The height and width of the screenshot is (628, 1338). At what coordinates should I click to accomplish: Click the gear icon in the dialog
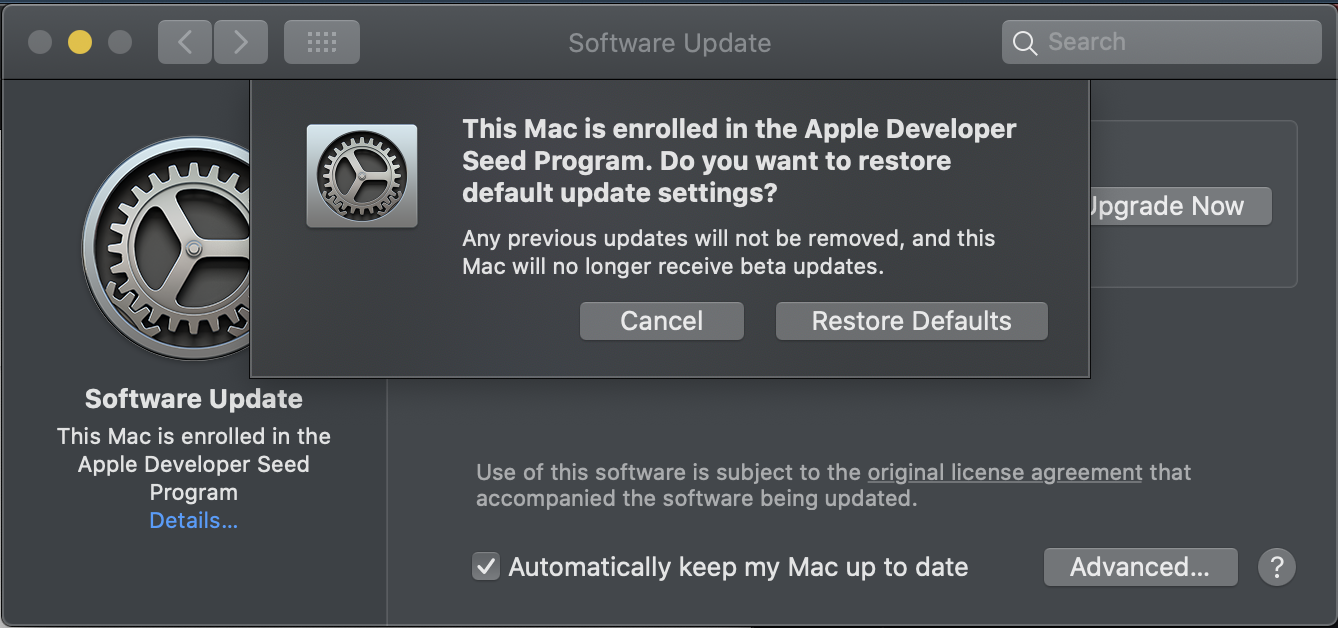pyautogui.click(x=362, y=176)
